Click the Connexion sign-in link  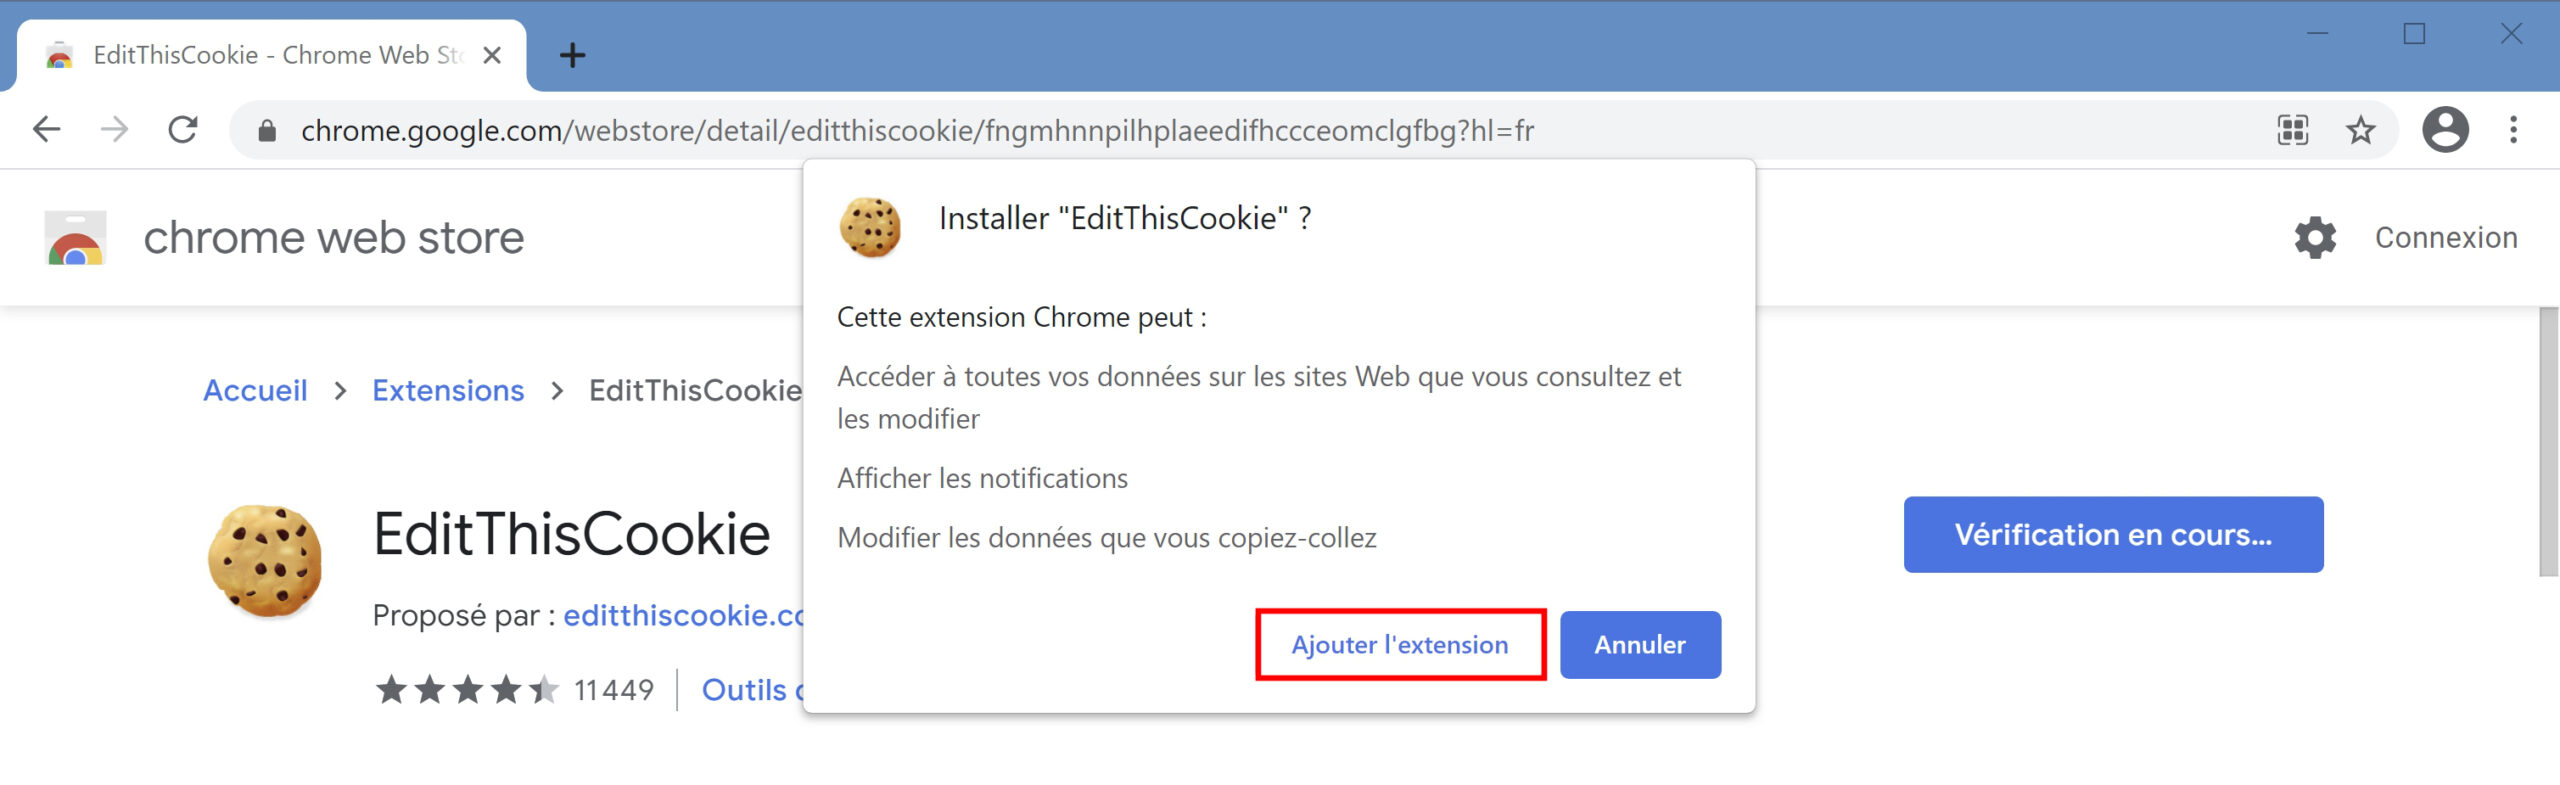(2446, 238)
